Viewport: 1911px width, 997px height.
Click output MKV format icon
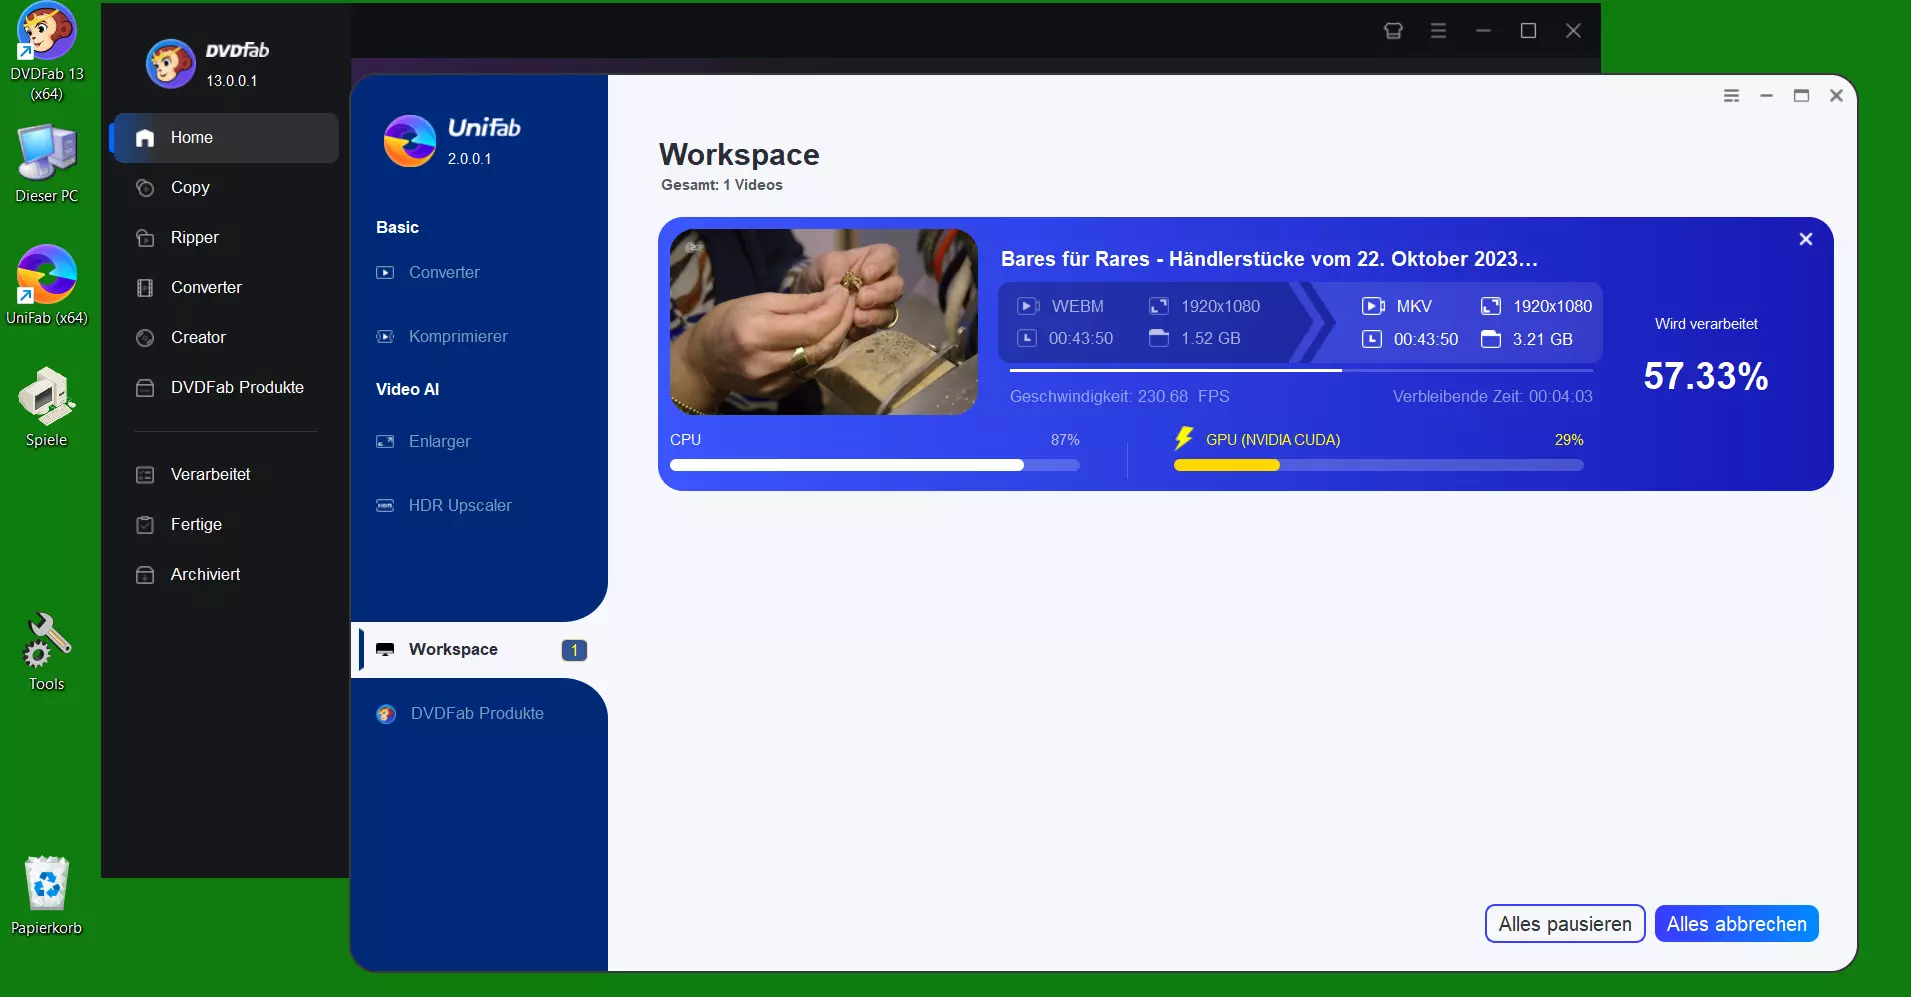pos(1374,306)
